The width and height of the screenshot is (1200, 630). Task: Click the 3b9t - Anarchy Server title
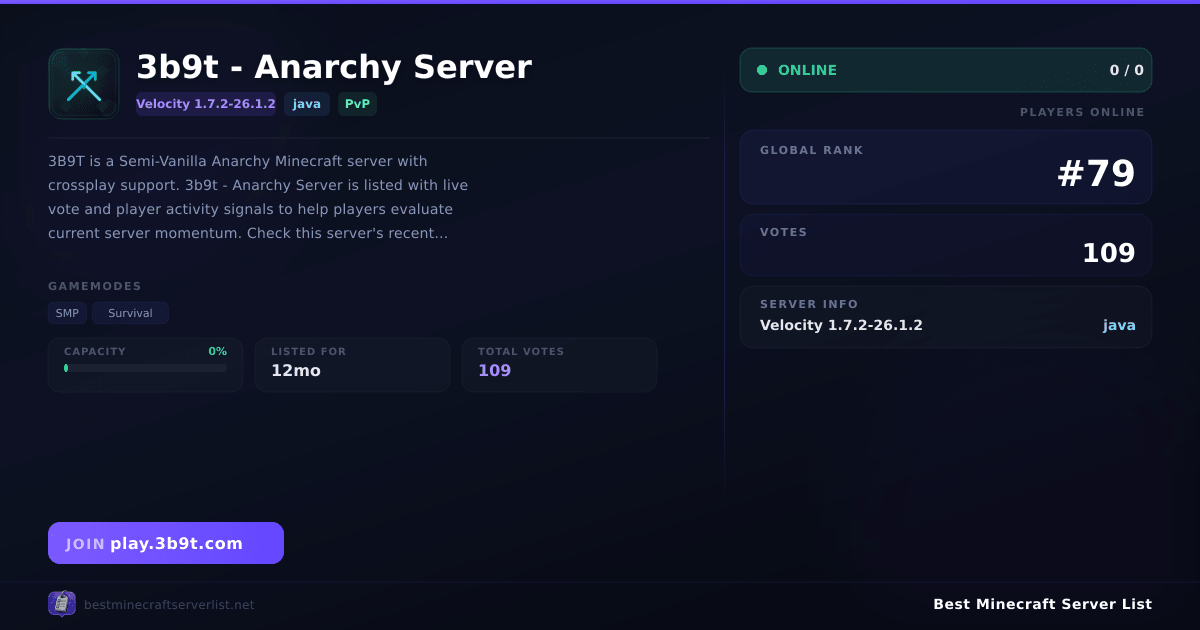pos(334,67)
